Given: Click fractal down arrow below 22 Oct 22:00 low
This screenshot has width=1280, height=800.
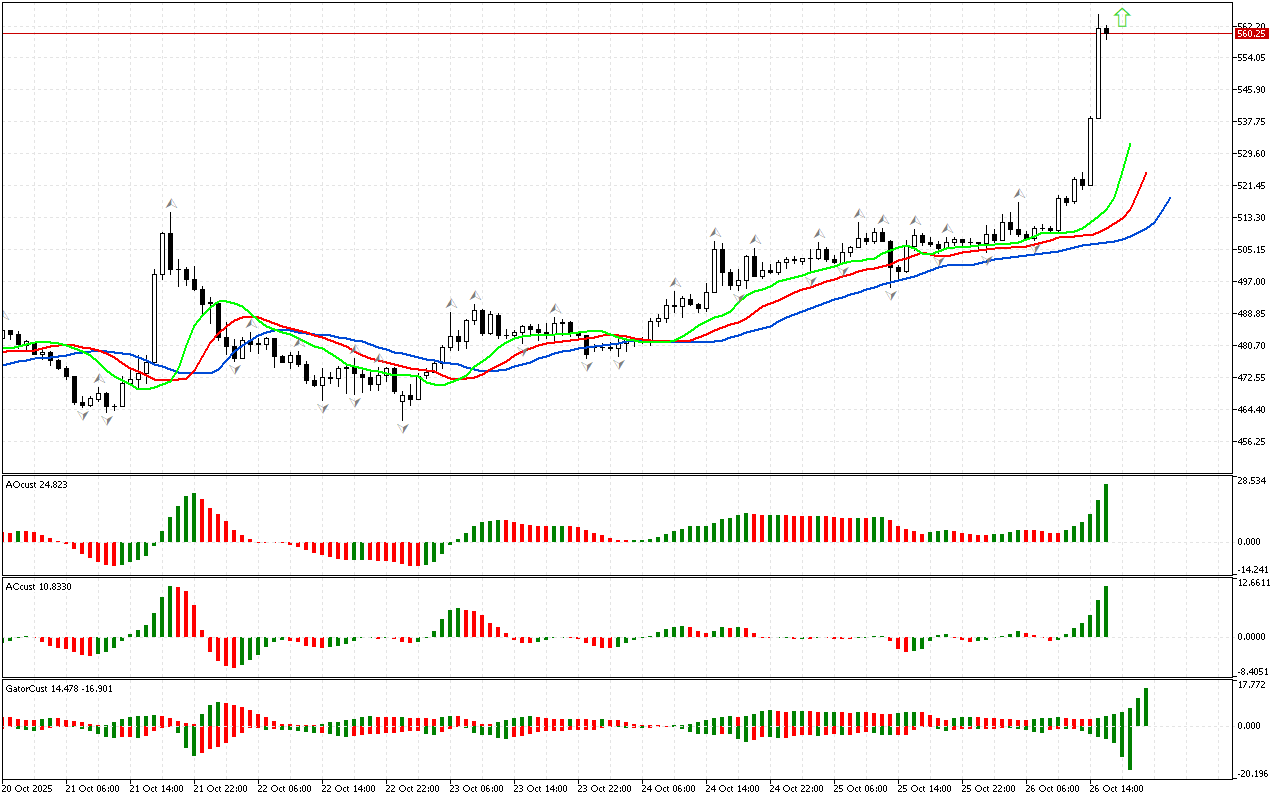Looking at the screenshot, I should (403, 428).
